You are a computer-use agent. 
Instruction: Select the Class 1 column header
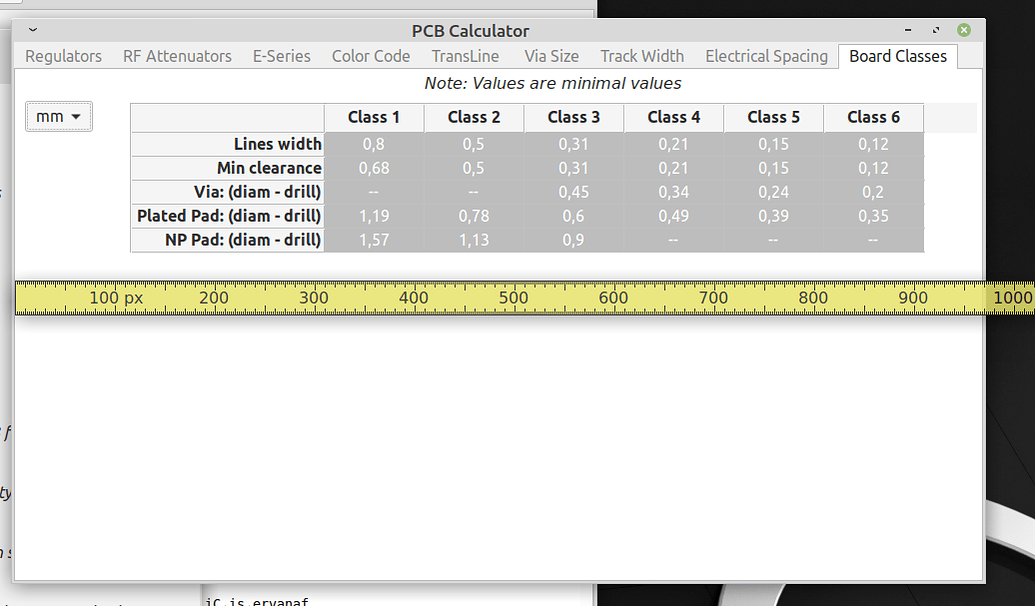tap(373, 117)
